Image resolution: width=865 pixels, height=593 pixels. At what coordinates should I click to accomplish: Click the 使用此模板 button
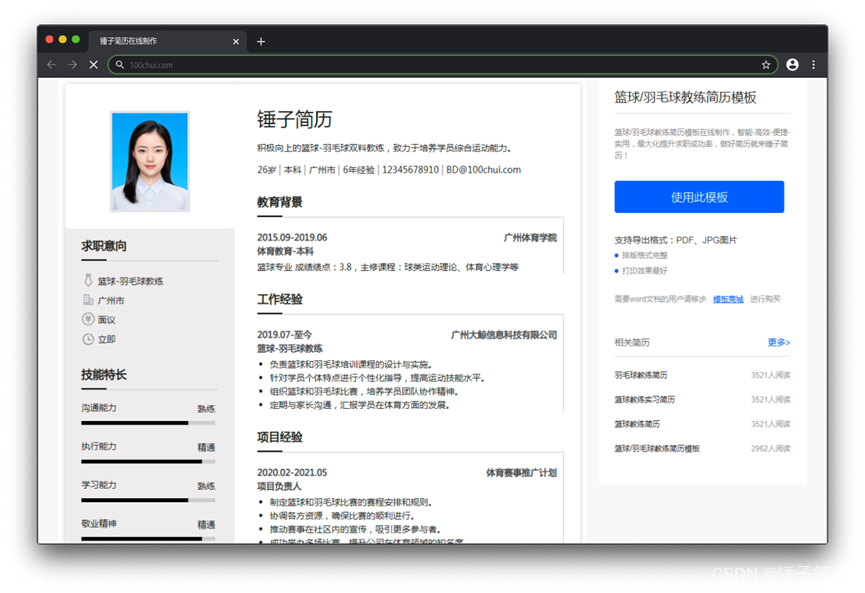click(x=699, y=197)
